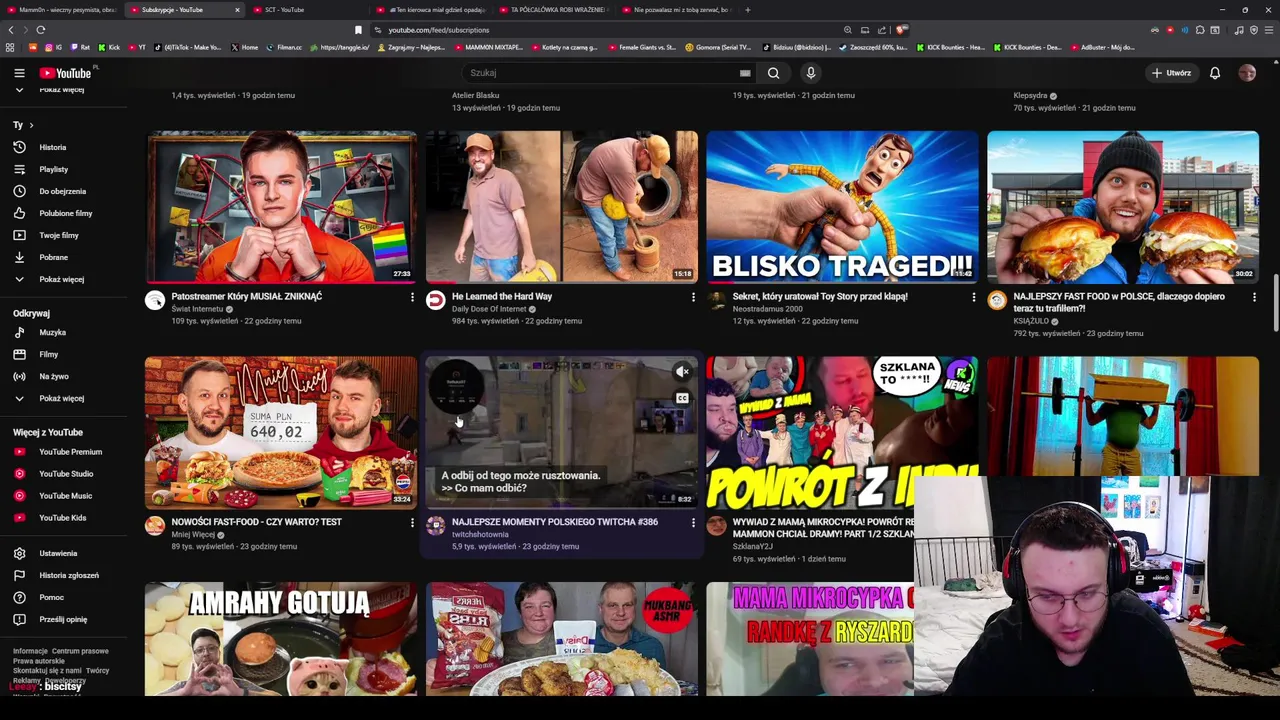Click the search magnifier button
The image size is (1280, 720).
773,73
